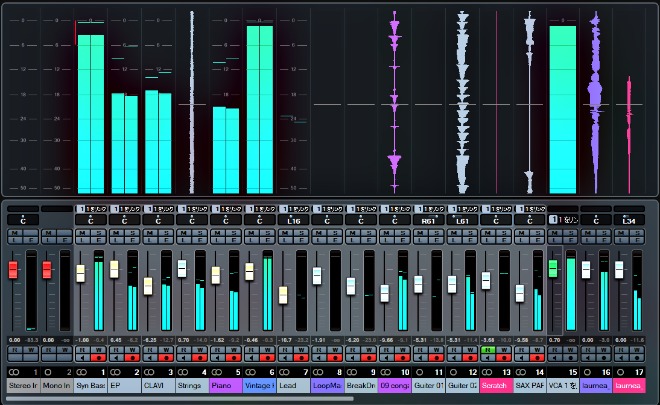
Task: Click the mono icon on Mono In channel
Action: pyautogui.click(x=48, y=372)
